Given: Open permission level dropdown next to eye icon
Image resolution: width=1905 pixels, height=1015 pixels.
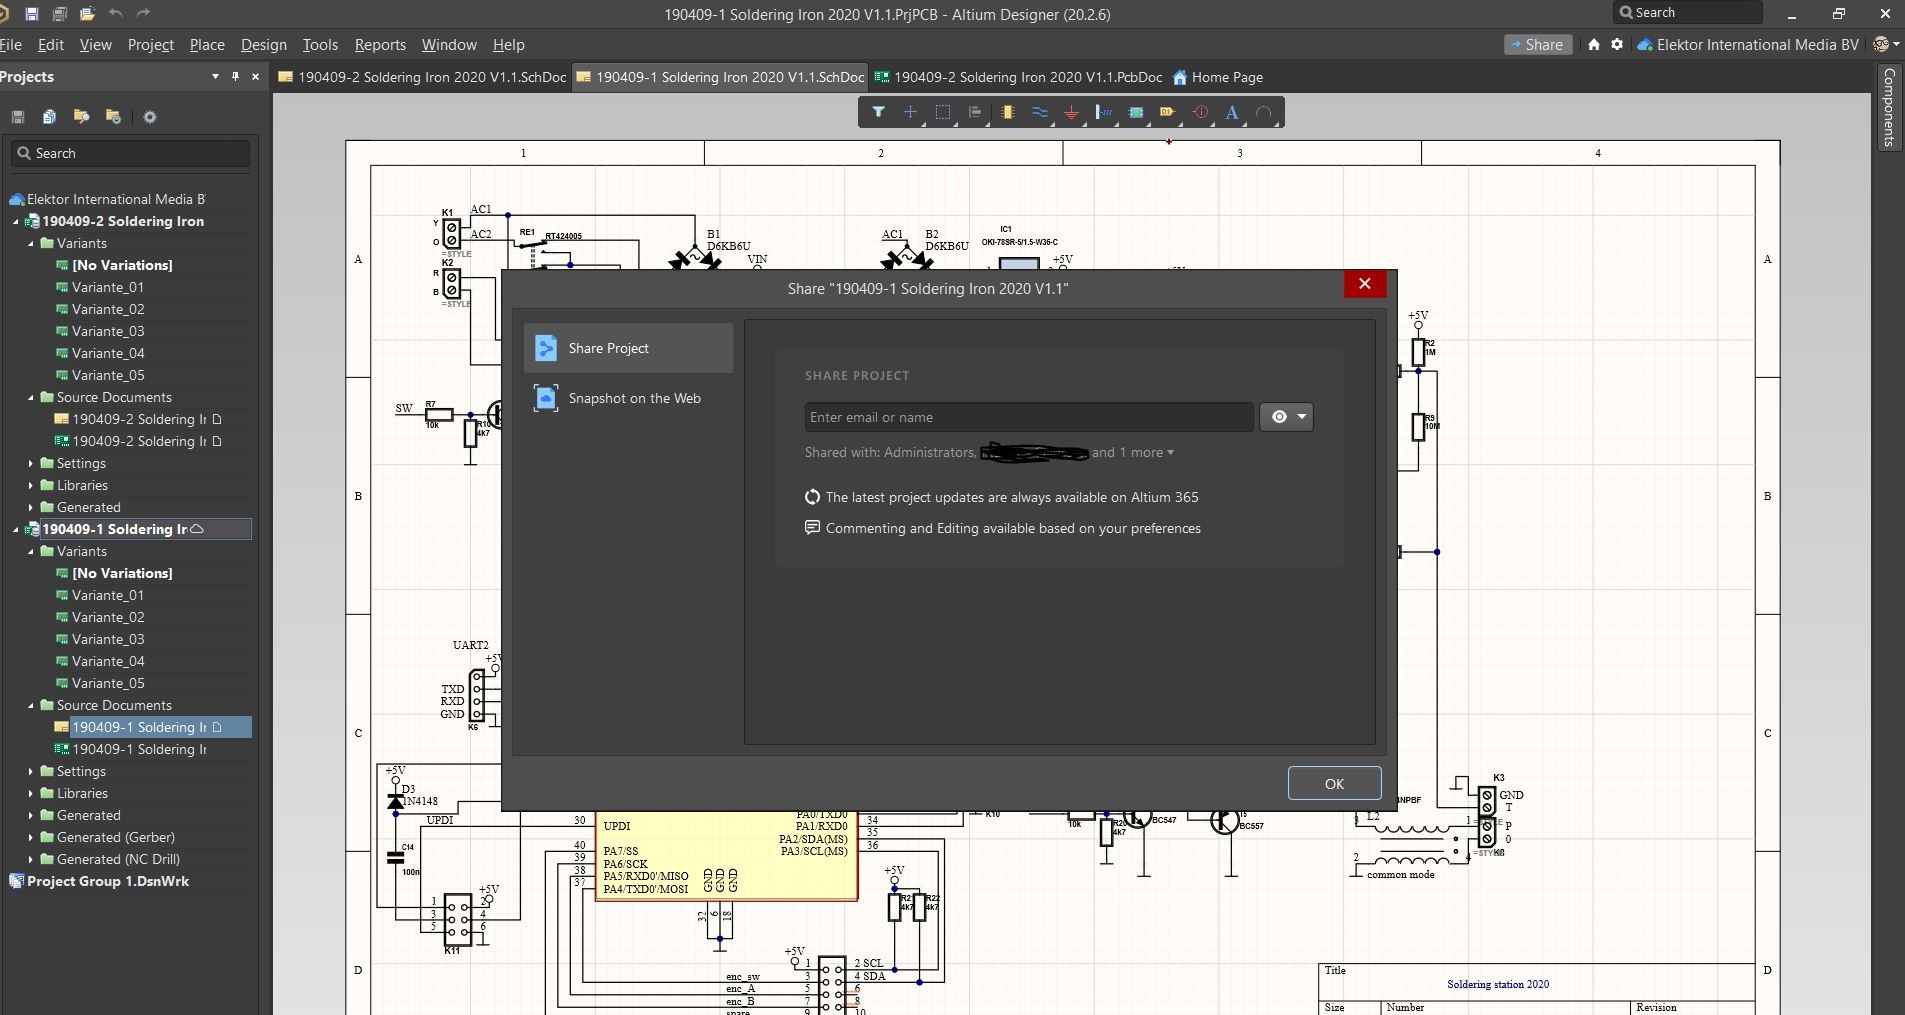Looking at the screenshot, I should (1299, 417).
